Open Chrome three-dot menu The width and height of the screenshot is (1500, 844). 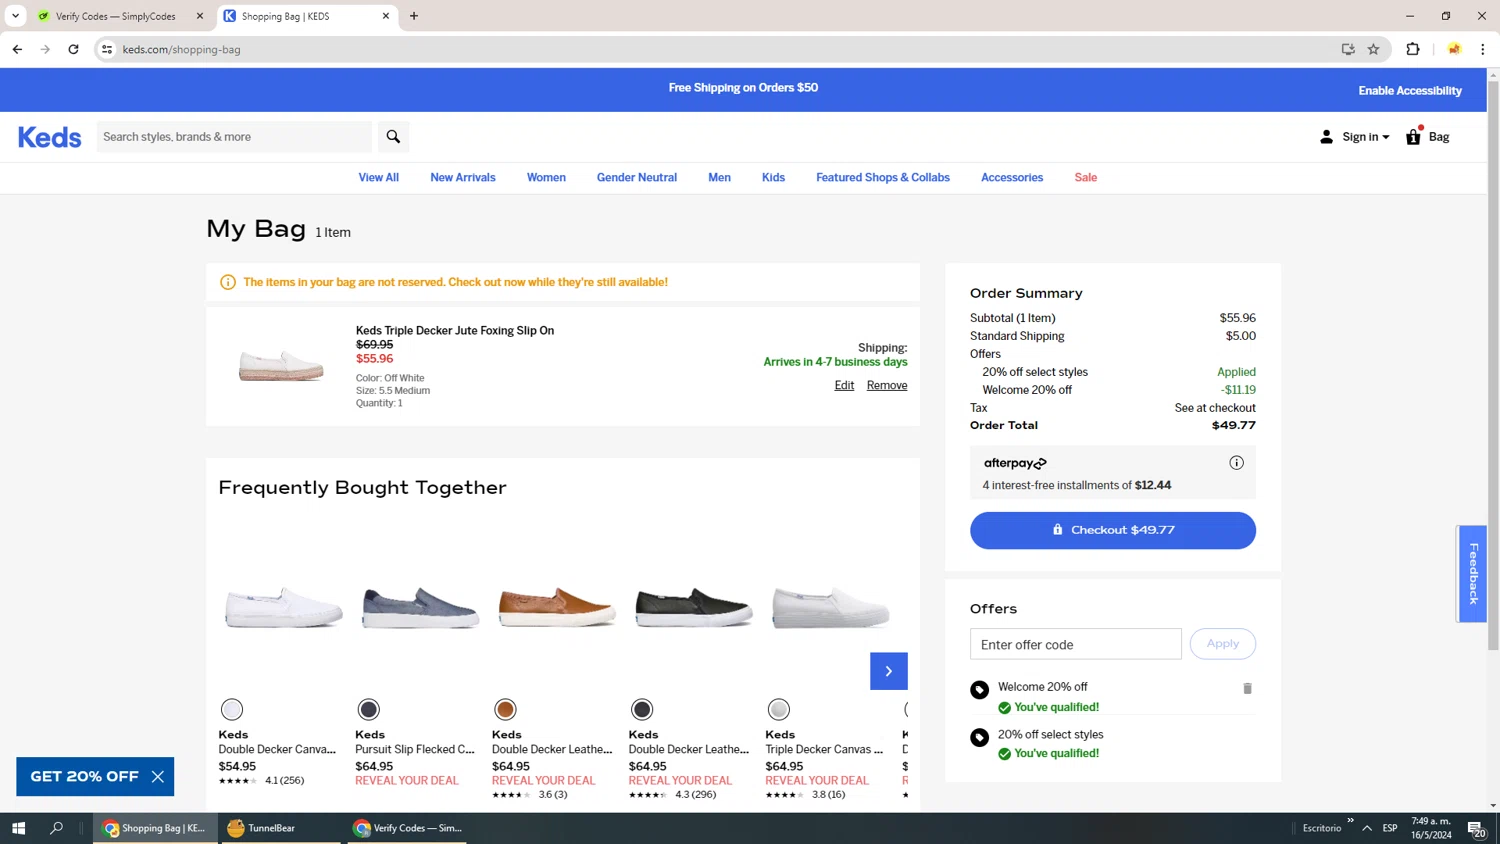pos(1482,49)
